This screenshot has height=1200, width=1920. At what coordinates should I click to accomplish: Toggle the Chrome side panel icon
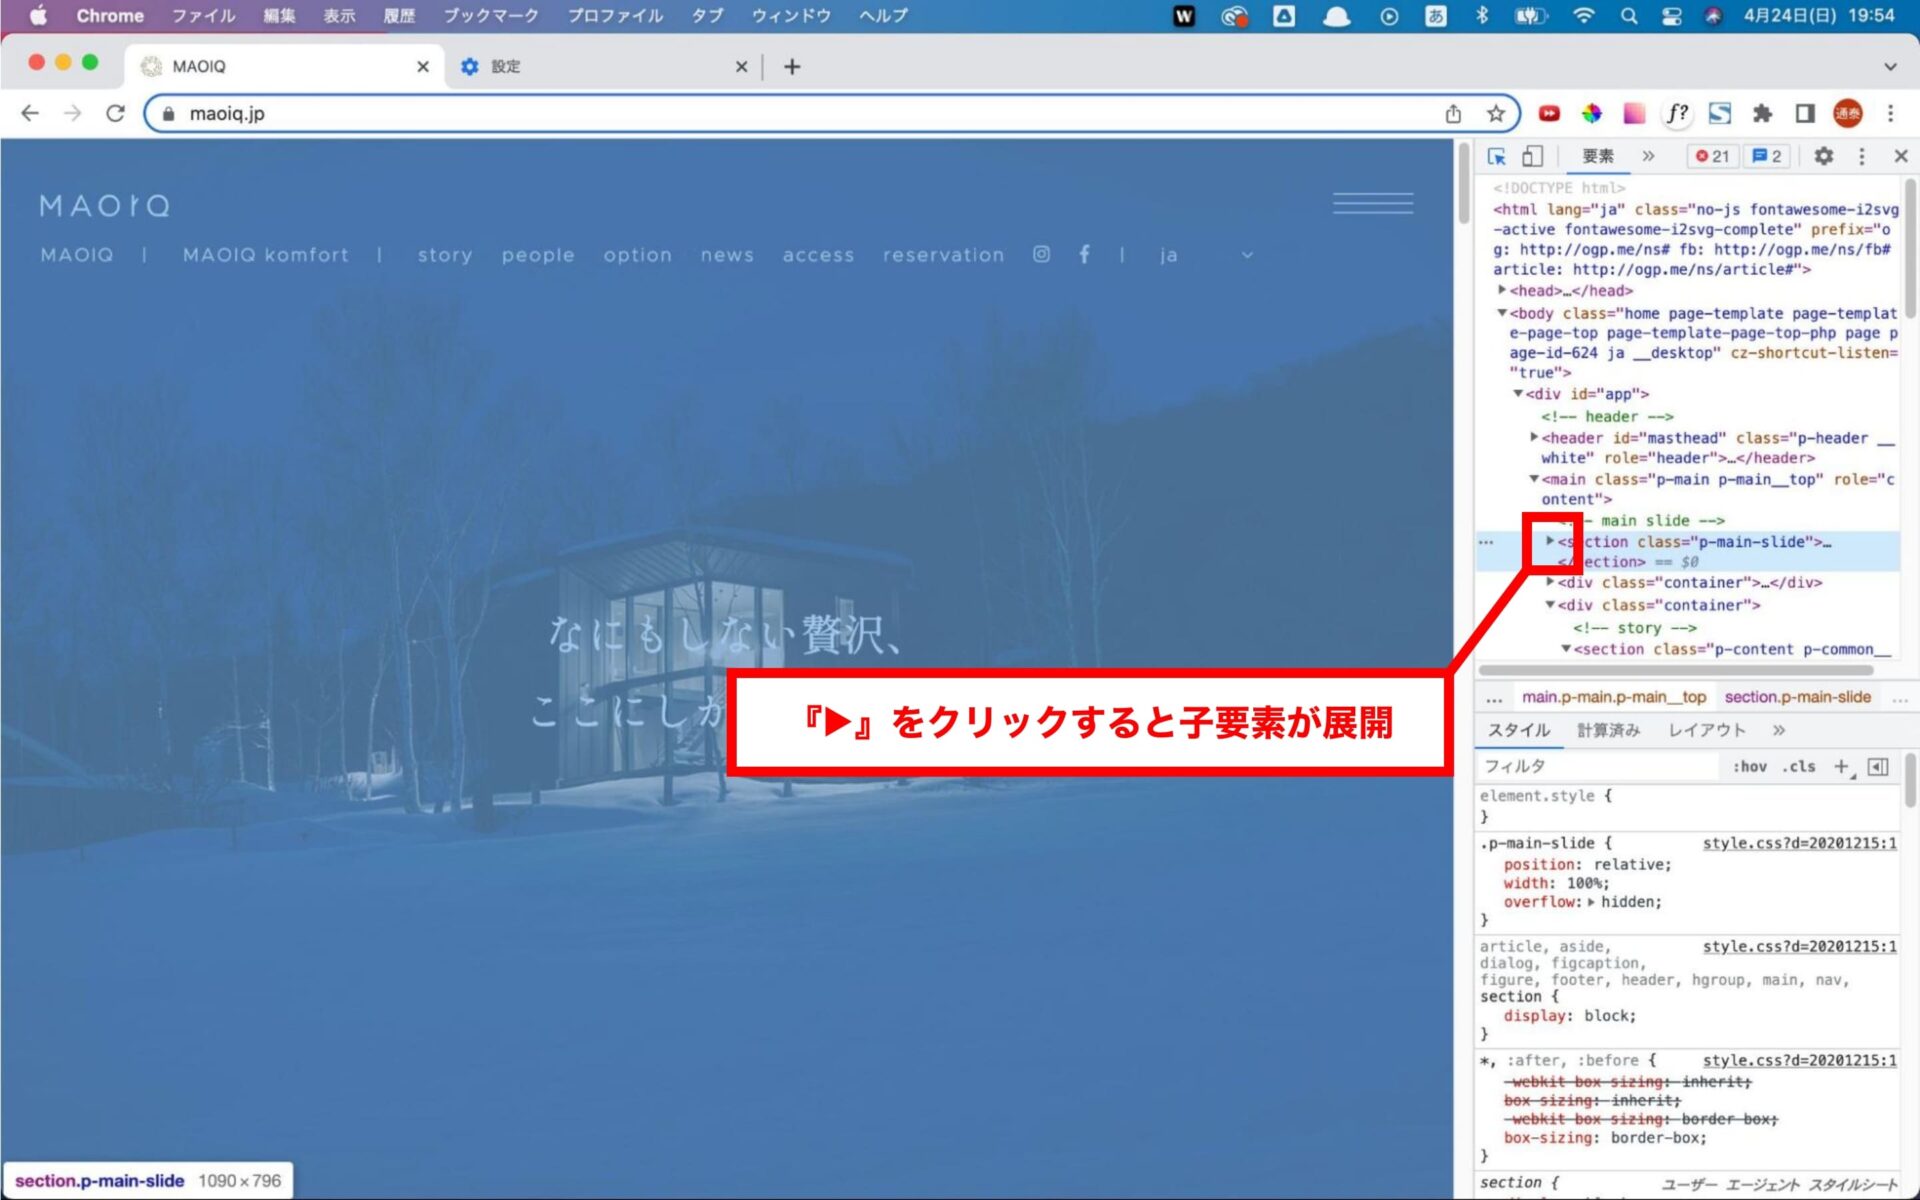click(x=1805, y=113)
